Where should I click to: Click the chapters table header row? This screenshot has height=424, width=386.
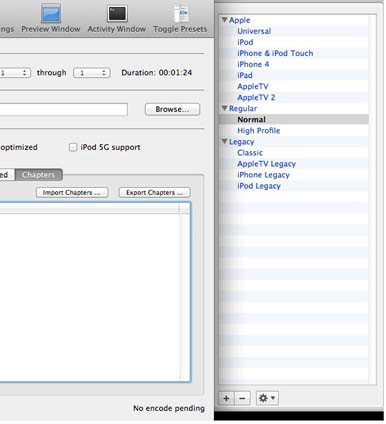pos(95,208)
